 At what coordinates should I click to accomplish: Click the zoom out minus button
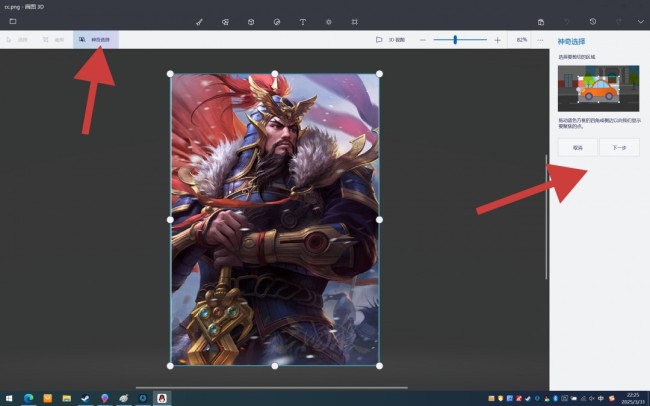tap(422, 40)
